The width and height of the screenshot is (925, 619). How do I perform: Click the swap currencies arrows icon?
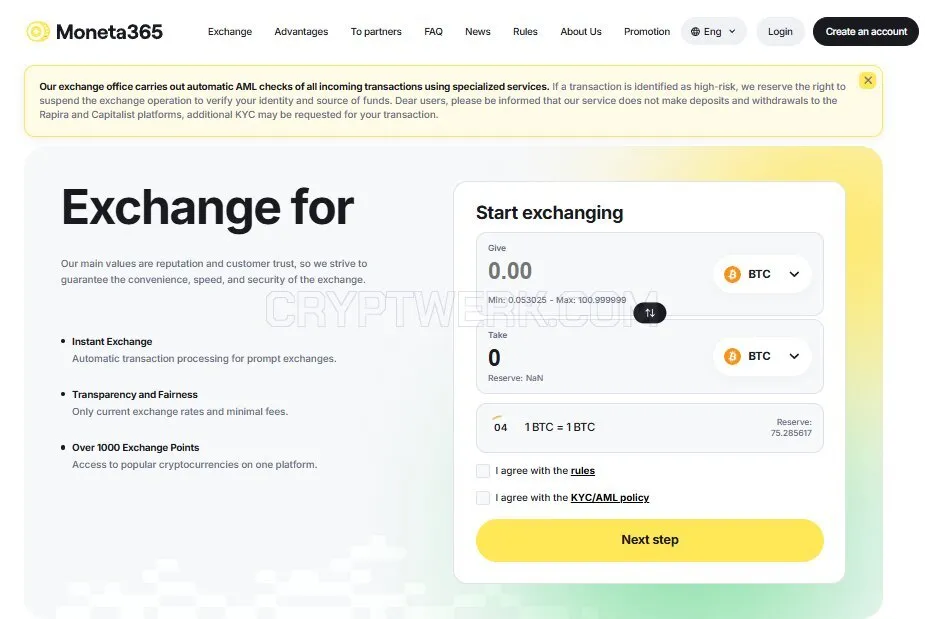pyautogui.click(x=650, y=313)
